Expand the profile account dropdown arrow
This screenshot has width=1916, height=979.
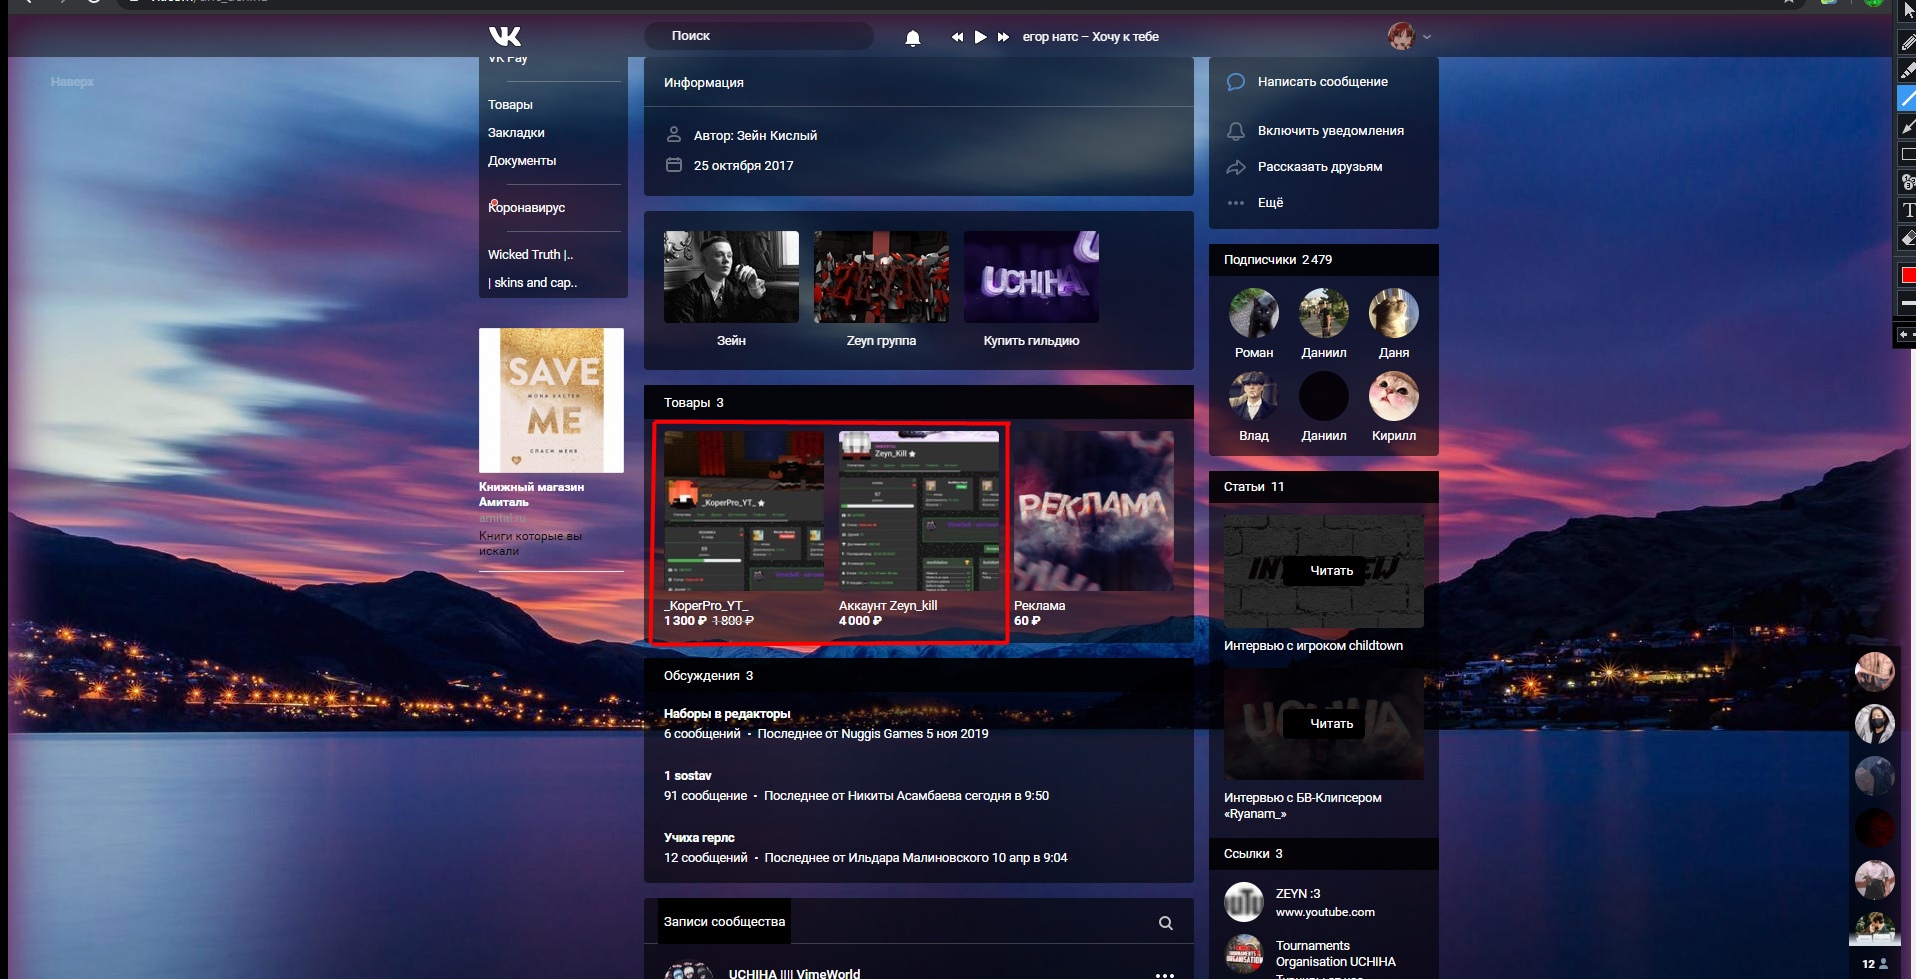[x=1427, y=37]
